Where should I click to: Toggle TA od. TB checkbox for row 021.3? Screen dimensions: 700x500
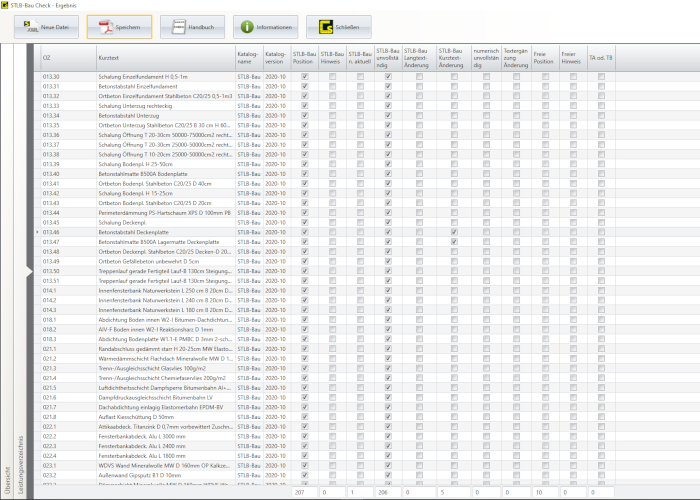pos(601,368)
